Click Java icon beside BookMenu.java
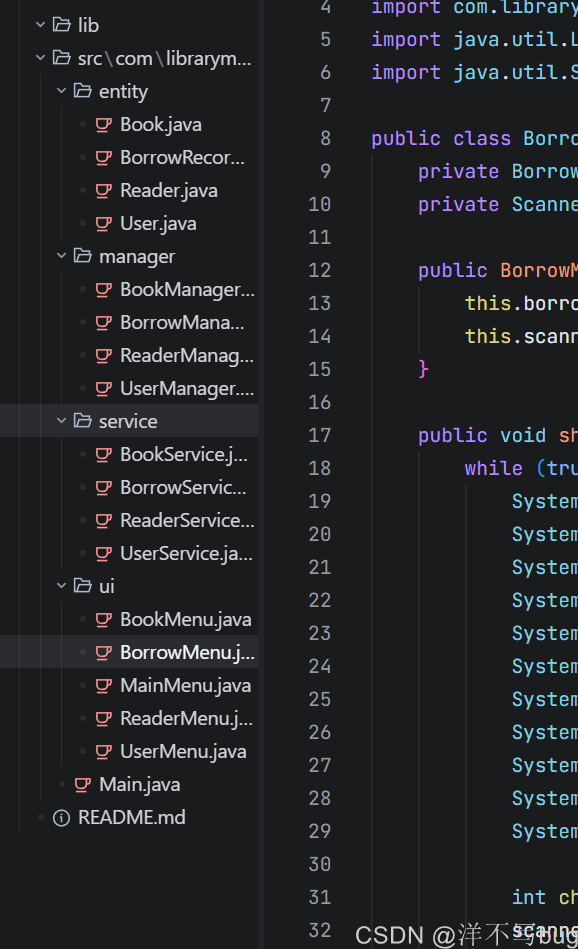The width and height of the screenshot is (578, 949). tap(103, 619)
